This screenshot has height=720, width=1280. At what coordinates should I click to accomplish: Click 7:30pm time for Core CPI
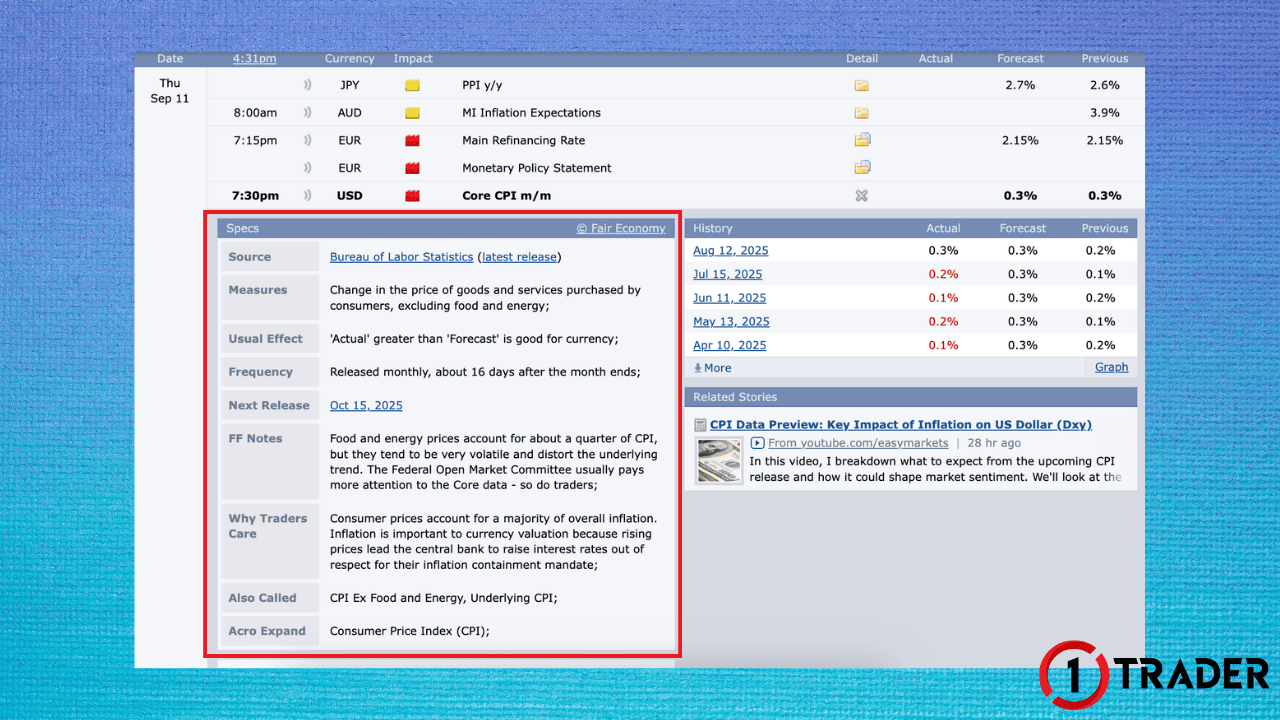(256, 196)
